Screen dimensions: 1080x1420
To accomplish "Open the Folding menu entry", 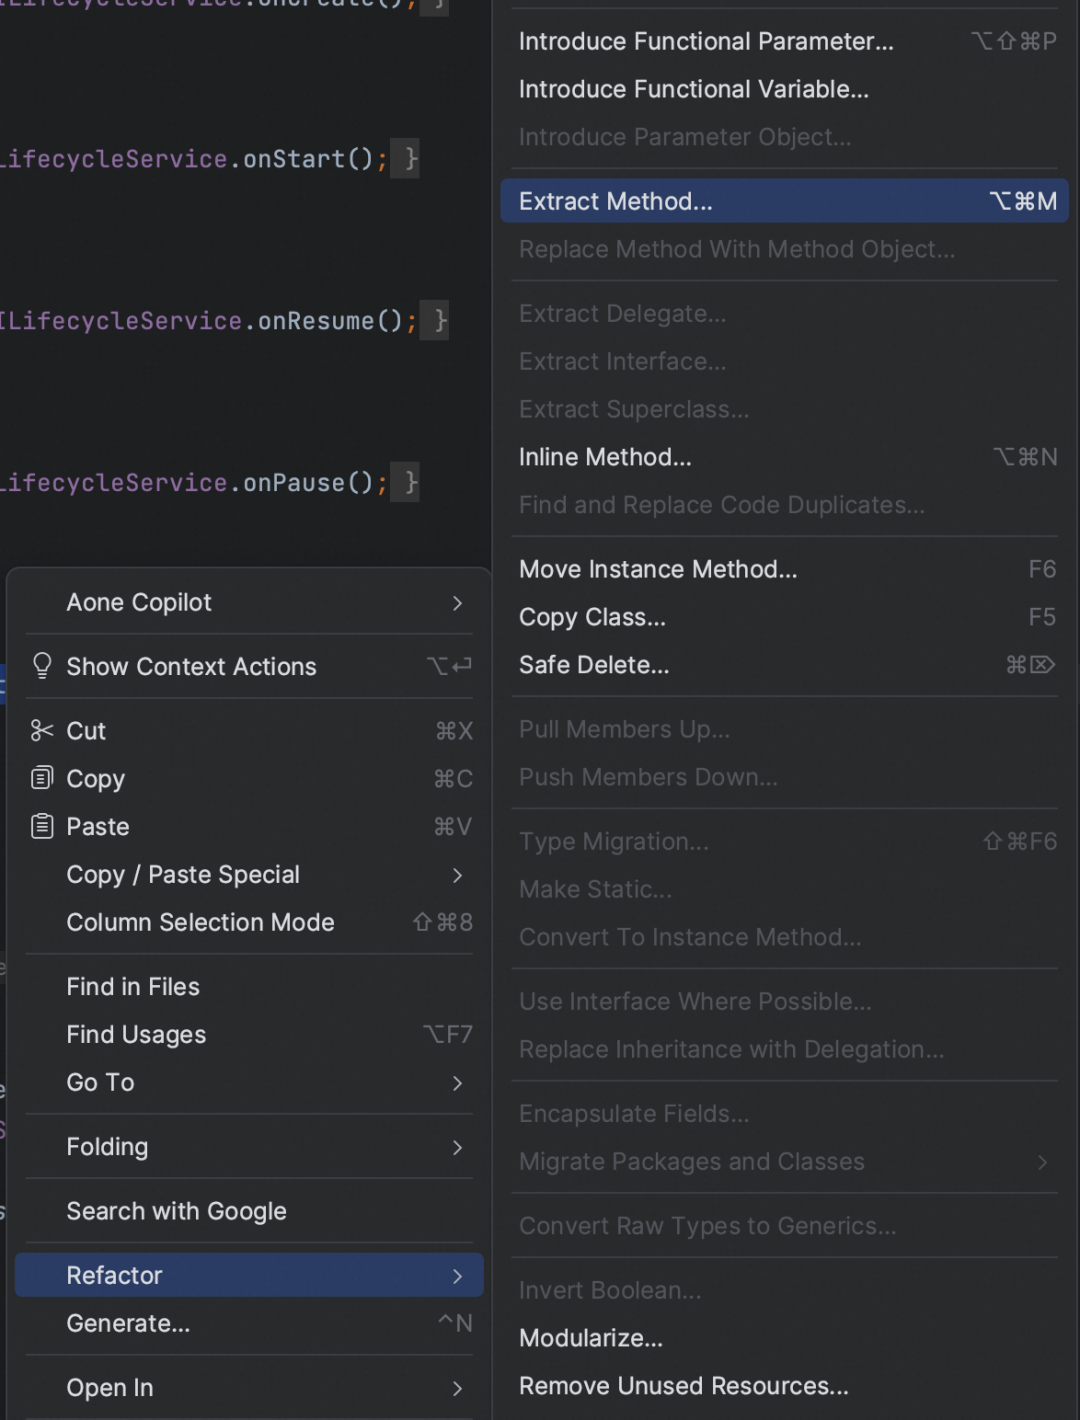I will [x=249, y=1147].
